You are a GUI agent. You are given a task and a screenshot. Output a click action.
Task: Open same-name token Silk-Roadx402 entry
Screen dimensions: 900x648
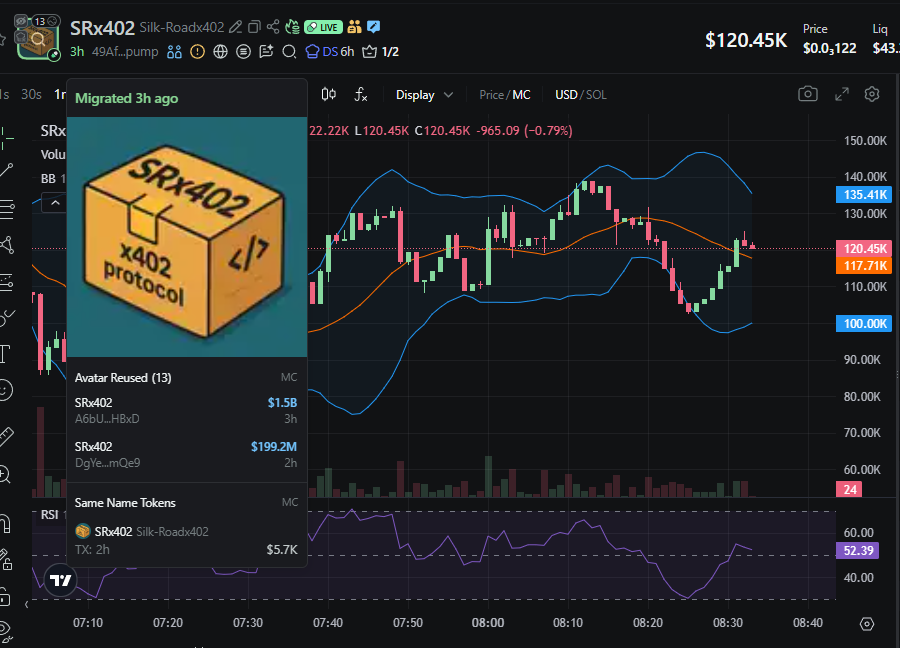186,539
